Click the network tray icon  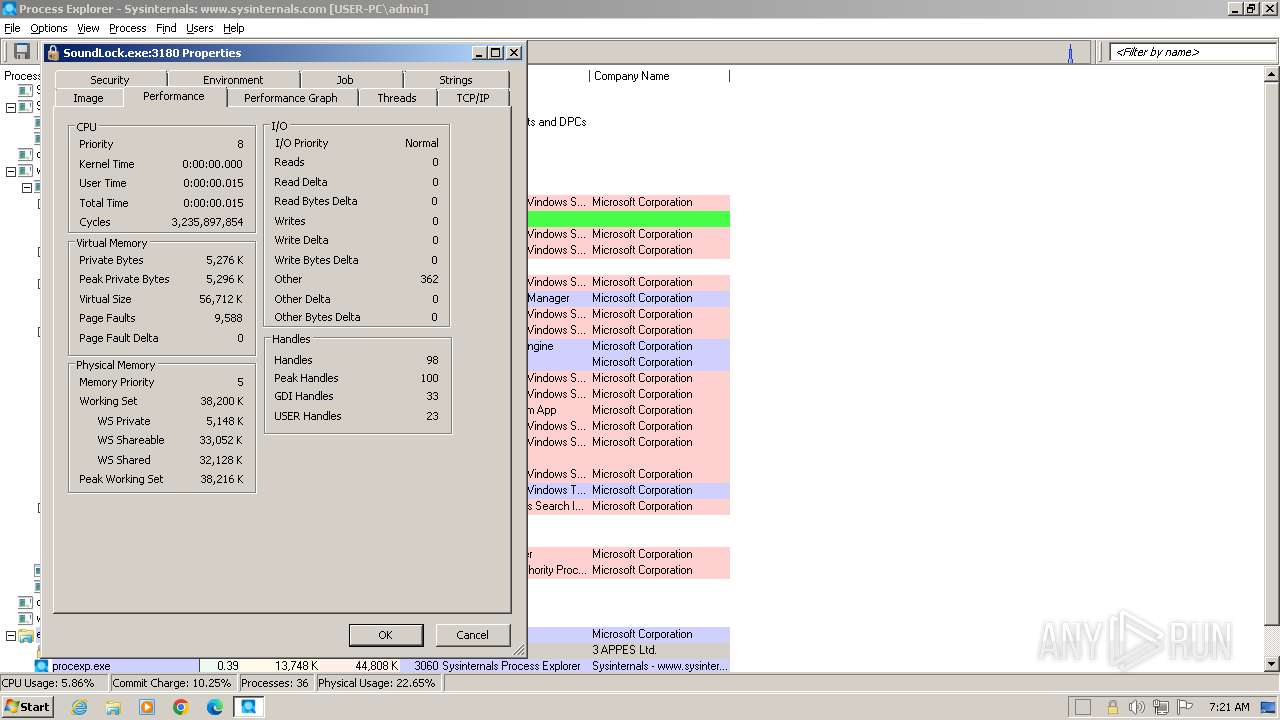pyautogui.click(x=1161, y=707)
